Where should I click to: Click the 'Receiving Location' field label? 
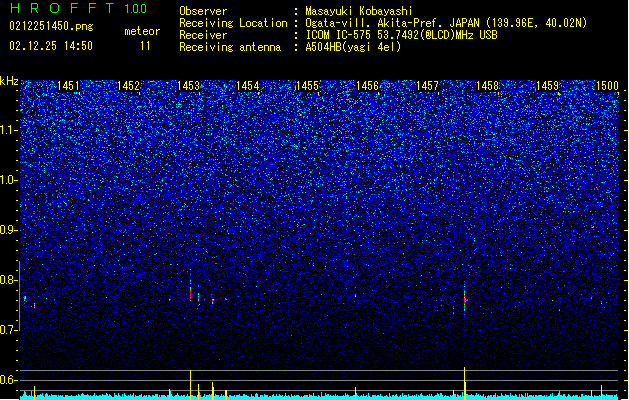pos(233,23)
